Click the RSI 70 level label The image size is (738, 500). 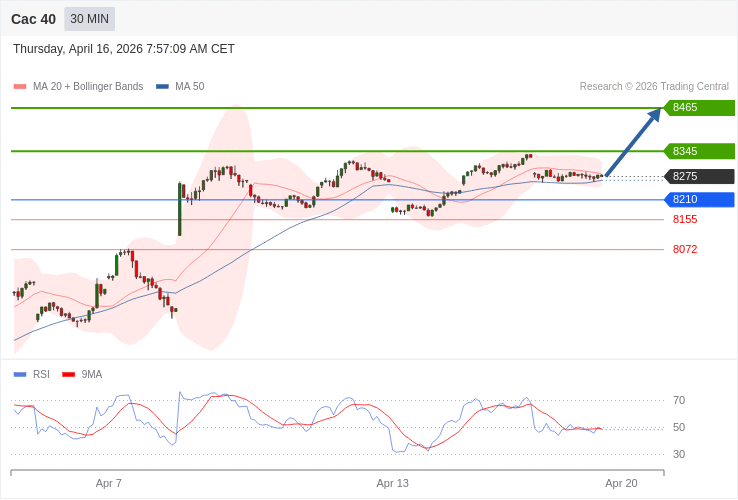[679, 400]
